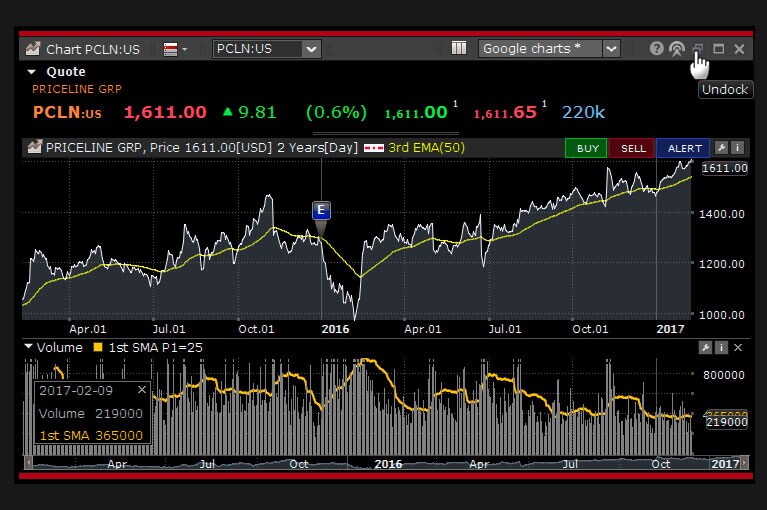The image size is (767, 510).
Task: Collapse the Quote section
Action: [x=31, y=72]
